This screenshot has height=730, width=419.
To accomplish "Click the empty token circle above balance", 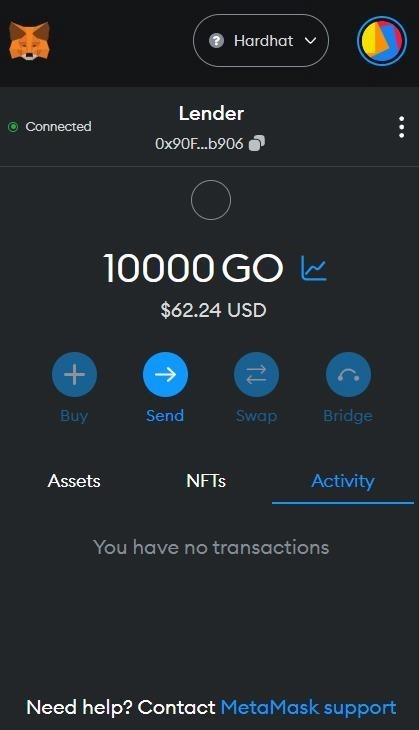I will pos(211,200).
